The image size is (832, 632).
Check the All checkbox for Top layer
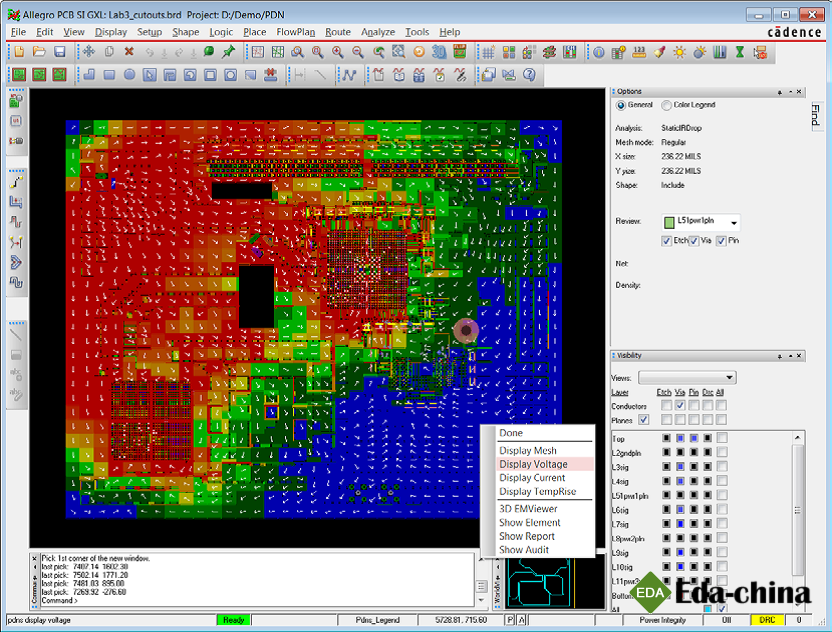pyautogui.click(x=722, y=438)
